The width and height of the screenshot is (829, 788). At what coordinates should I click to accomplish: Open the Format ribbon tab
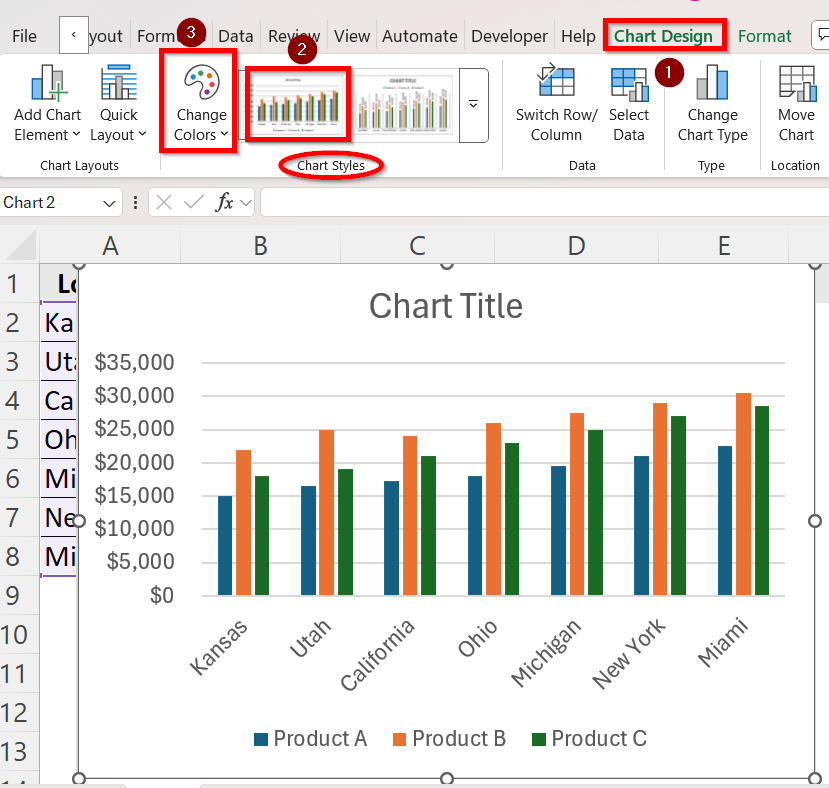[x=764, y=36]
